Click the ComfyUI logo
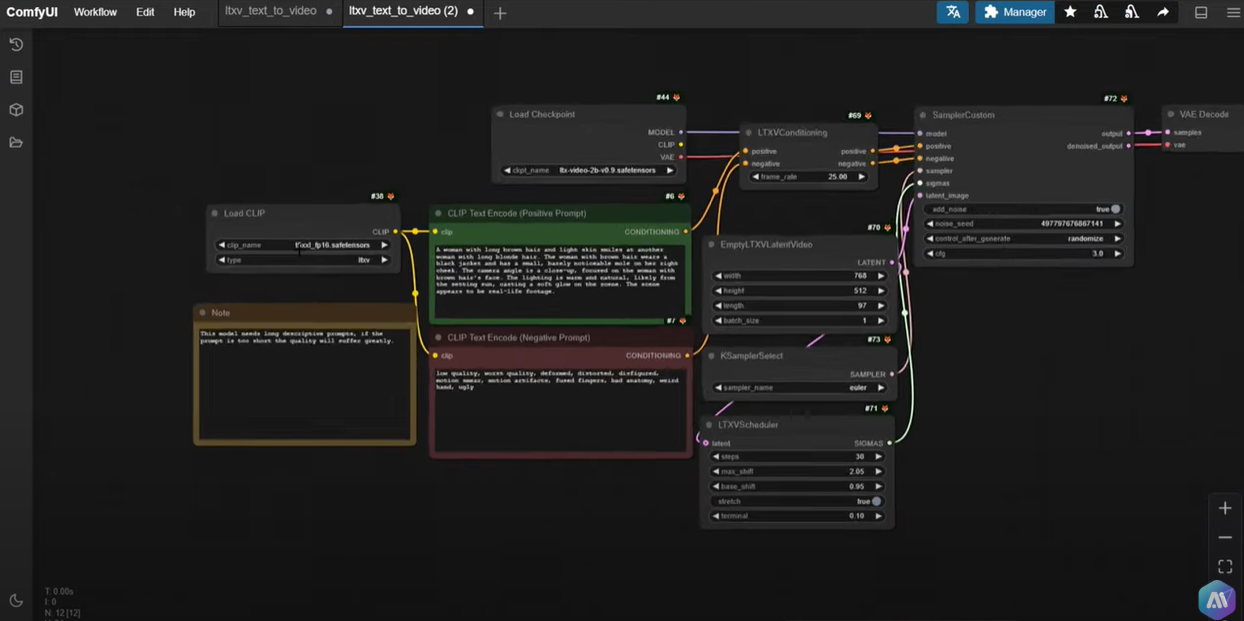Viewport: 1244px width, 621px height. click(32, 12)
